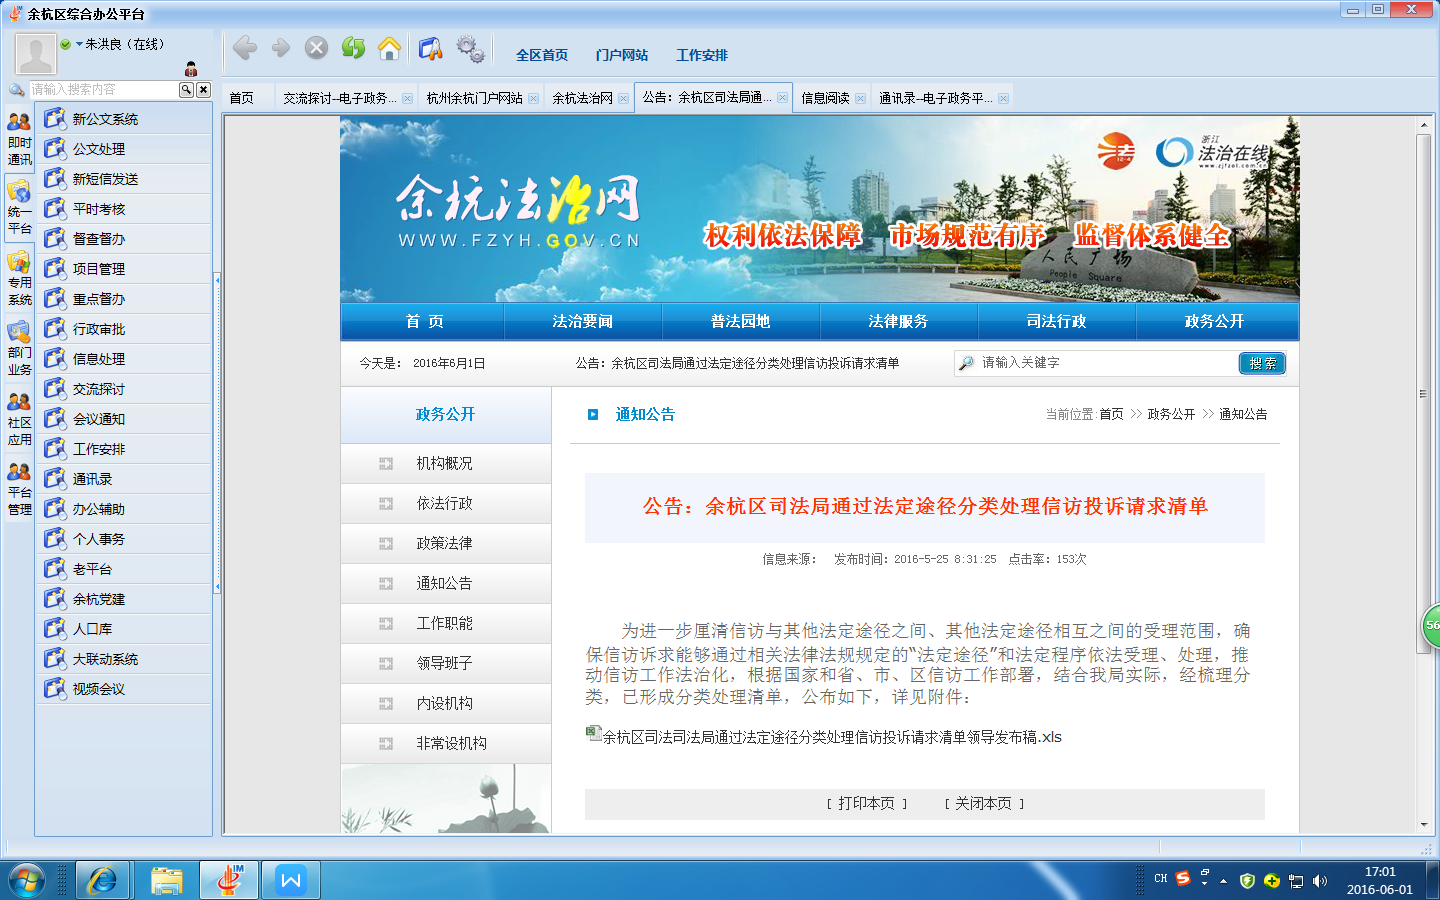Switch to the 信息阅读 tab

(825, 98)
